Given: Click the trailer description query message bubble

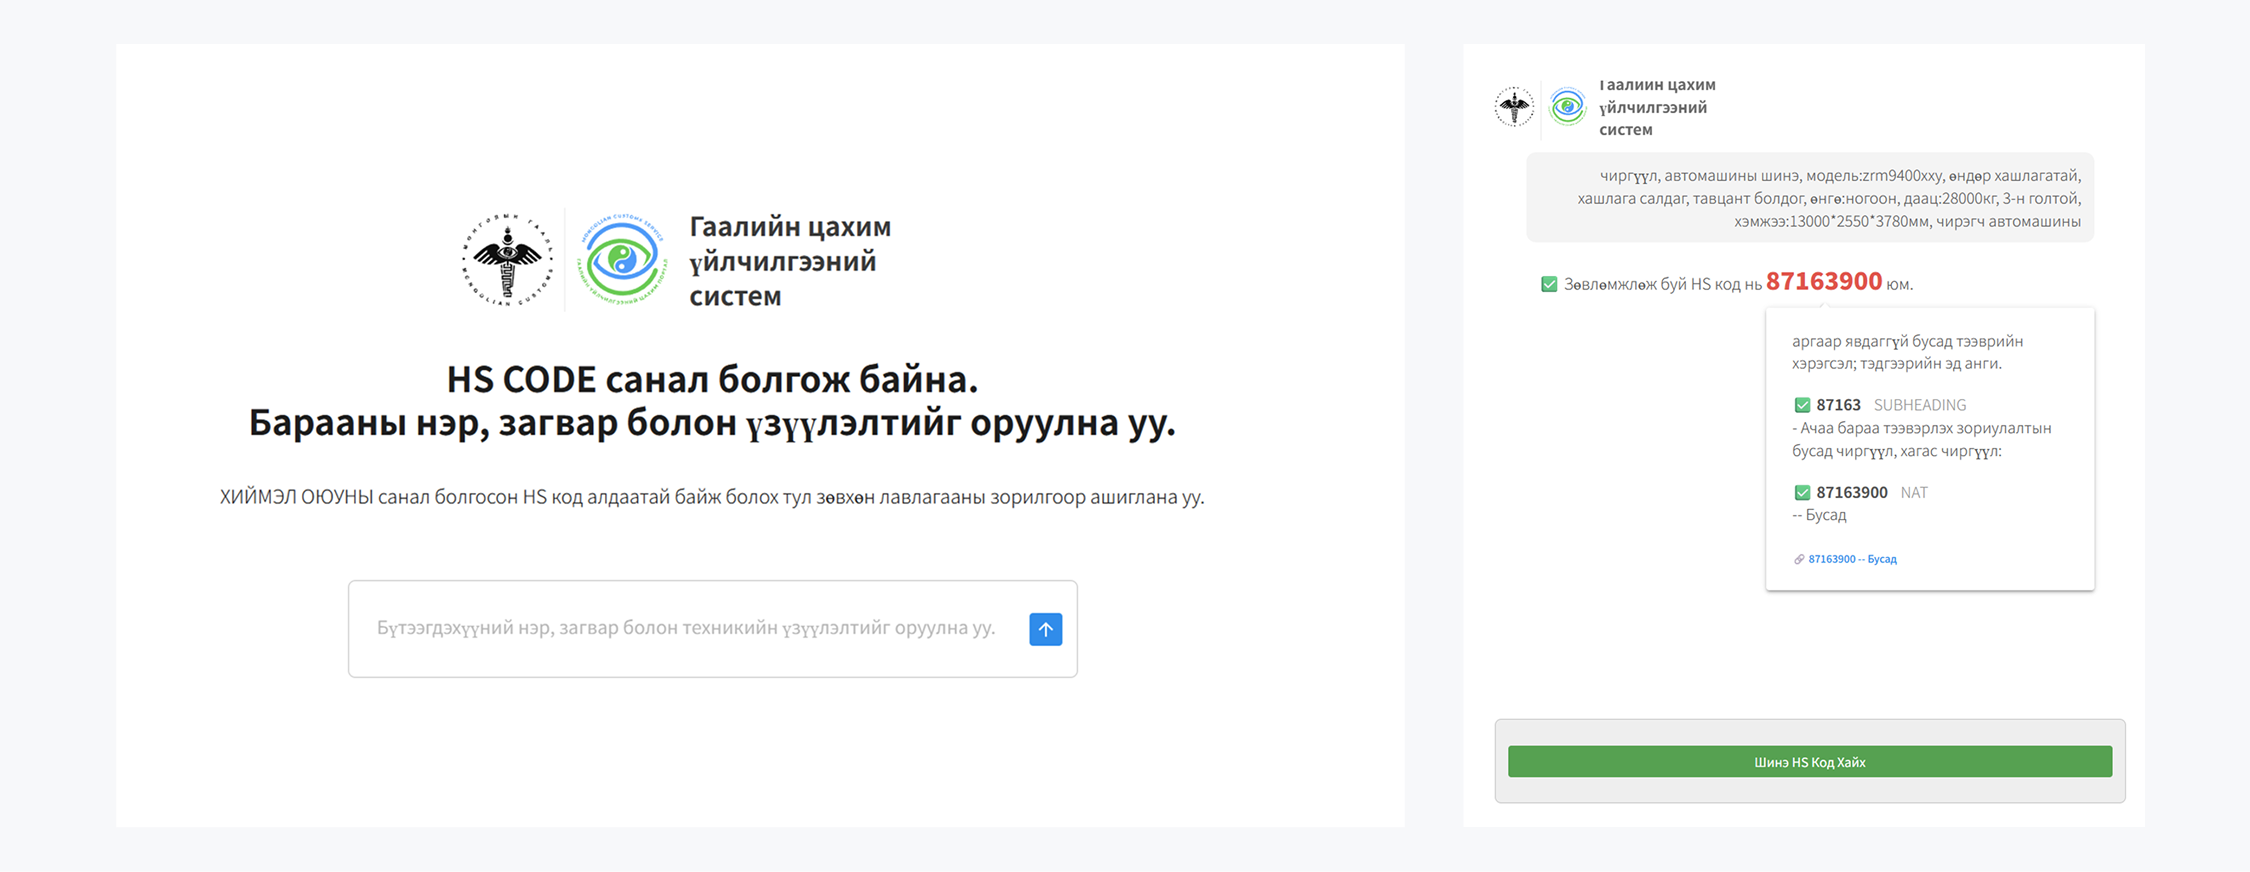Looking at the screenshot, I should tap(1809, 198).
